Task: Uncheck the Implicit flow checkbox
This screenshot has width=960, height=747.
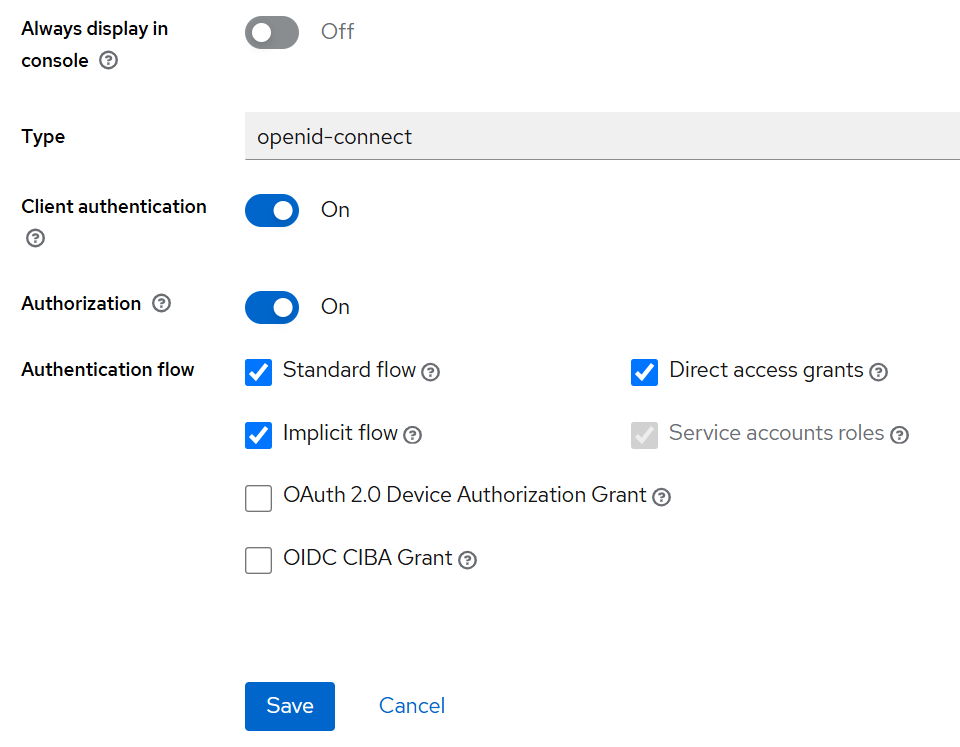Action: click(x=259, y=435)
